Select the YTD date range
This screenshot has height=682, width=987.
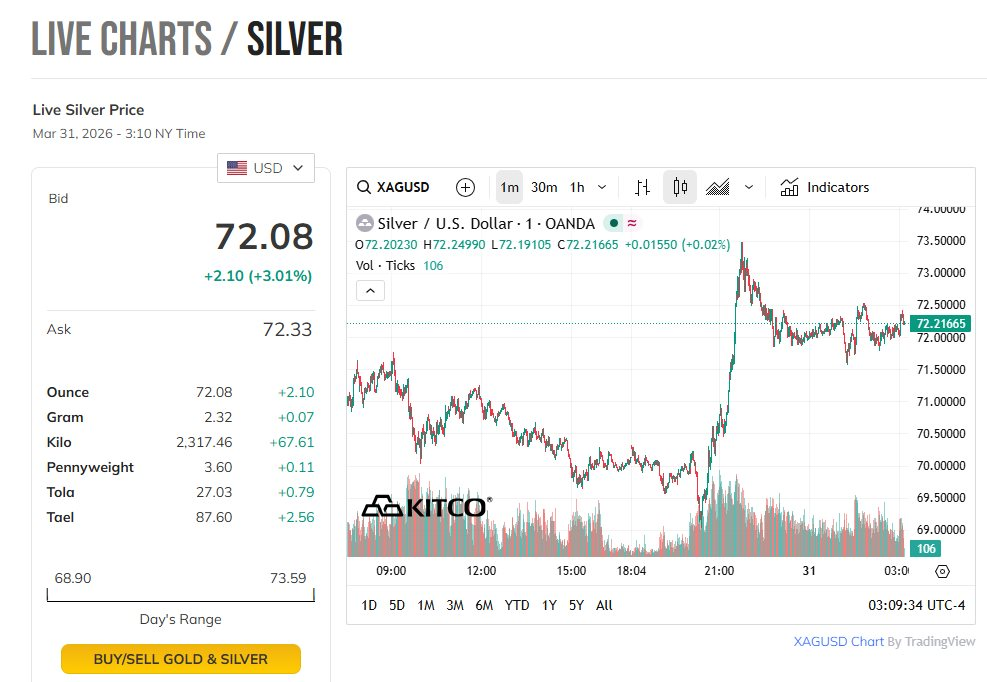(517, 605)
